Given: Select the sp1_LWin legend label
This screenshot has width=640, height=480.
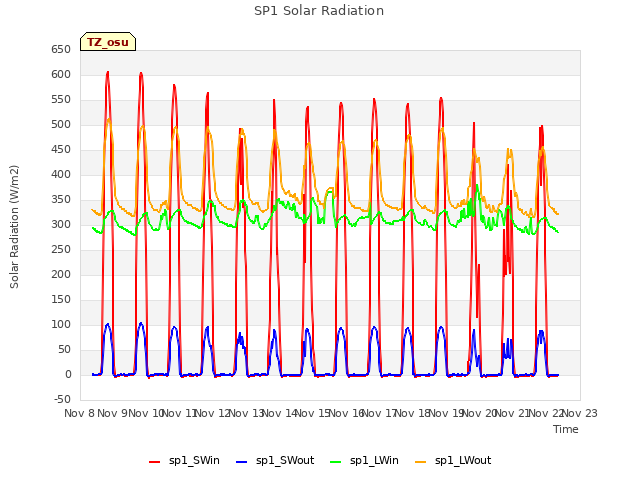Looking at the screenshot, I should (x=374, y=460).
